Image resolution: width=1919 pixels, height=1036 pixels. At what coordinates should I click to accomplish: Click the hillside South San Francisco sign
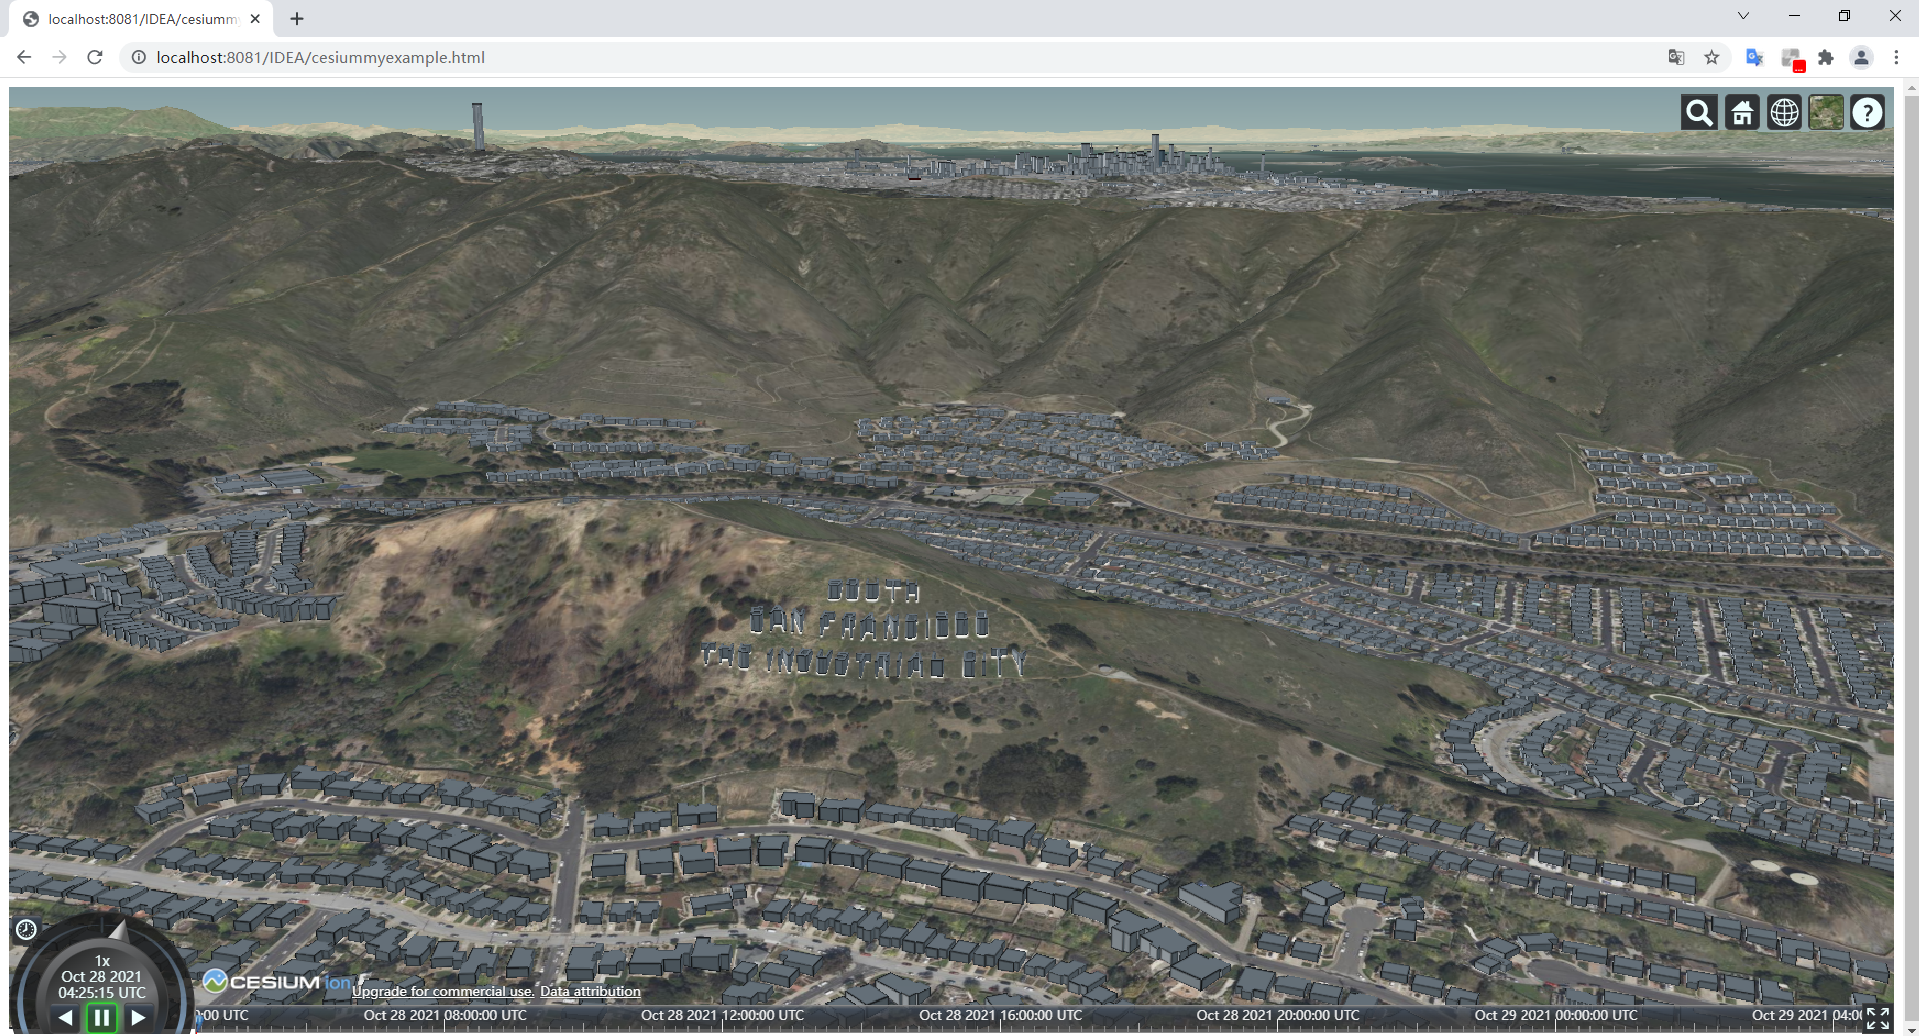coord(866,630)
